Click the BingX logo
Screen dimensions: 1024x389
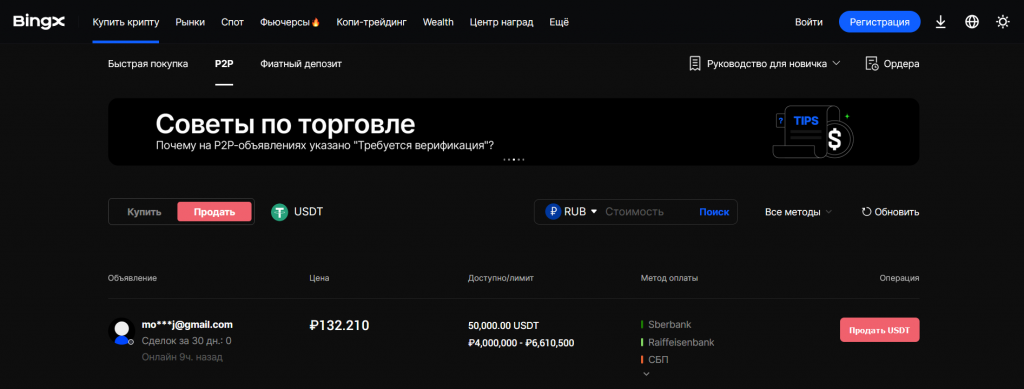39,22
